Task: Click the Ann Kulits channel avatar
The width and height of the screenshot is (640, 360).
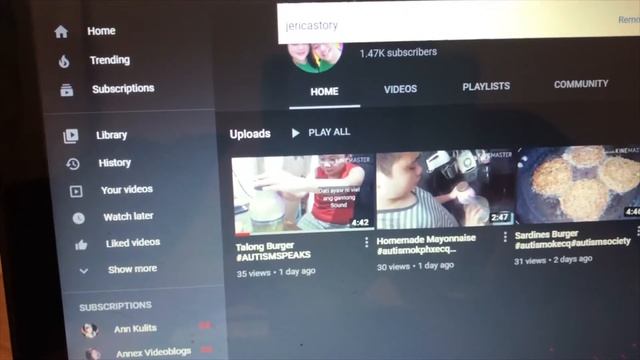Action: click(x=89, y=330)
